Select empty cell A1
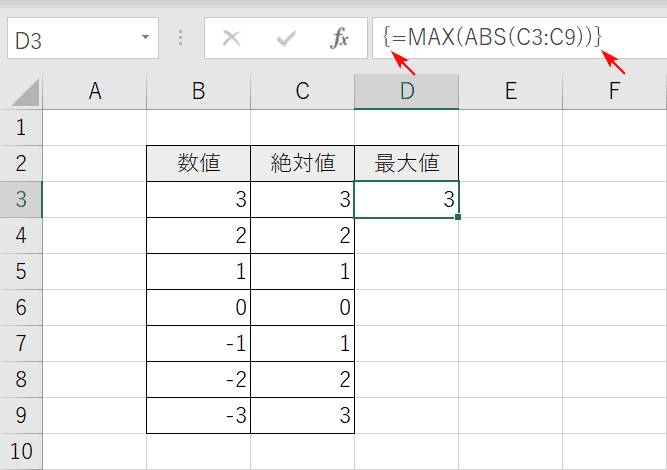The image size is (667, 470). click(94, 127)
